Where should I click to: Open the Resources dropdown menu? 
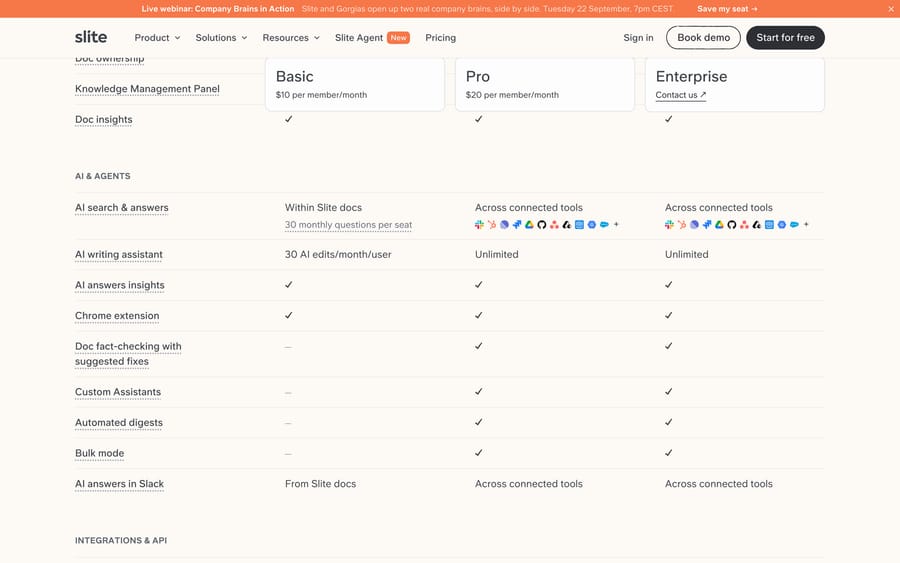[x=291, y=37]
